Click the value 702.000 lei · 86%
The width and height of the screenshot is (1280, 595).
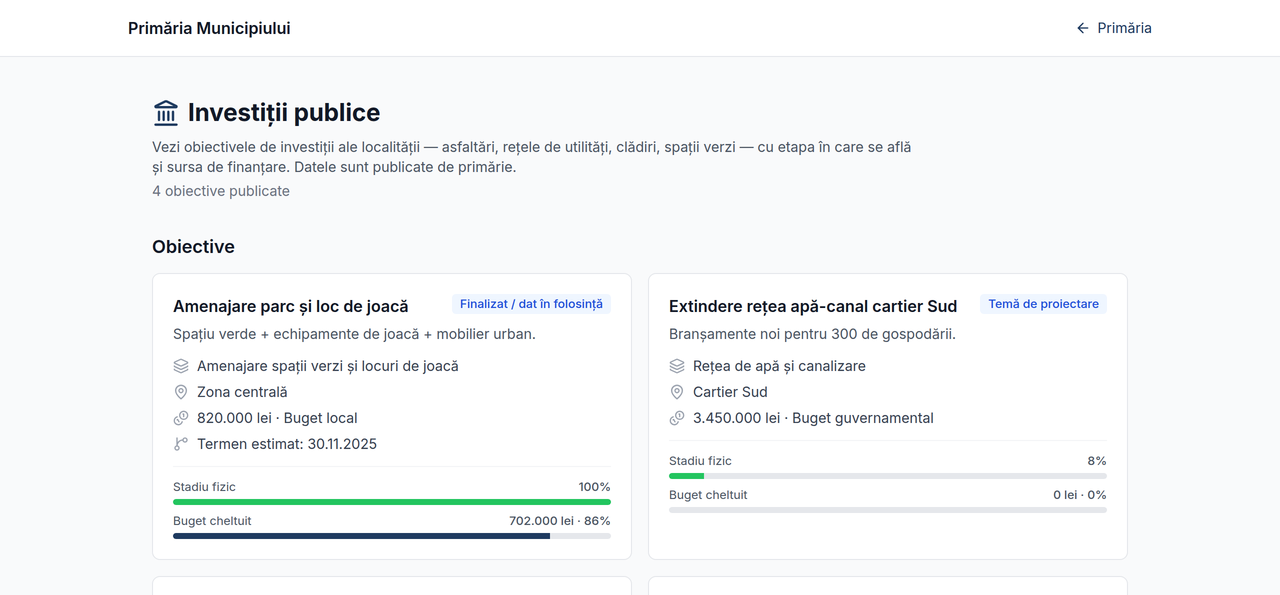(560, 521)
